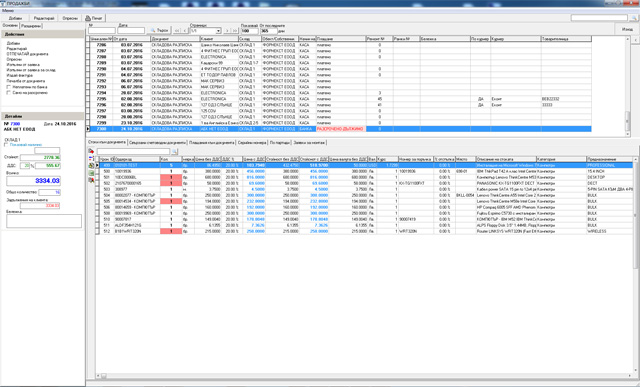Click the Изход button

point(627,29)
